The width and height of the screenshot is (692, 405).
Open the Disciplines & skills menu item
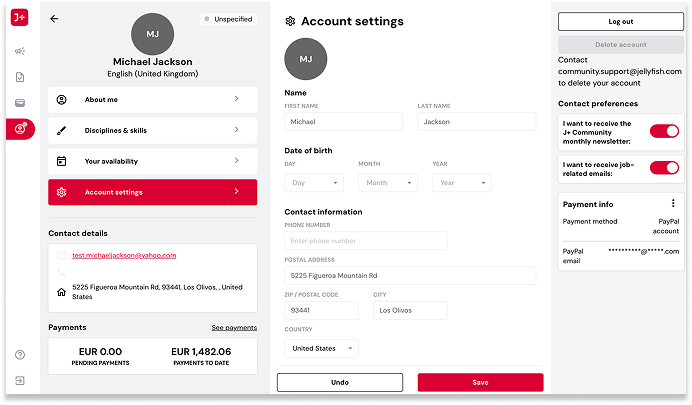coord(153,131)
